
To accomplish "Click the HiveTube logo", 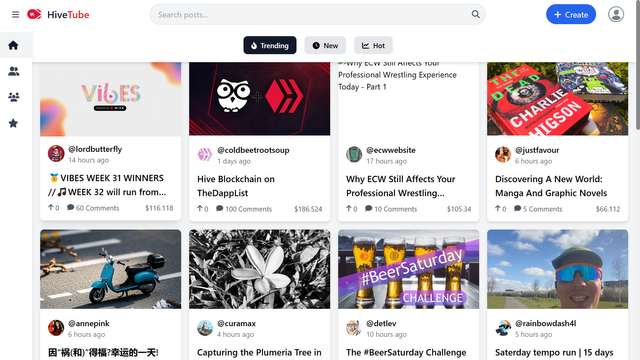I will [58, 15].
